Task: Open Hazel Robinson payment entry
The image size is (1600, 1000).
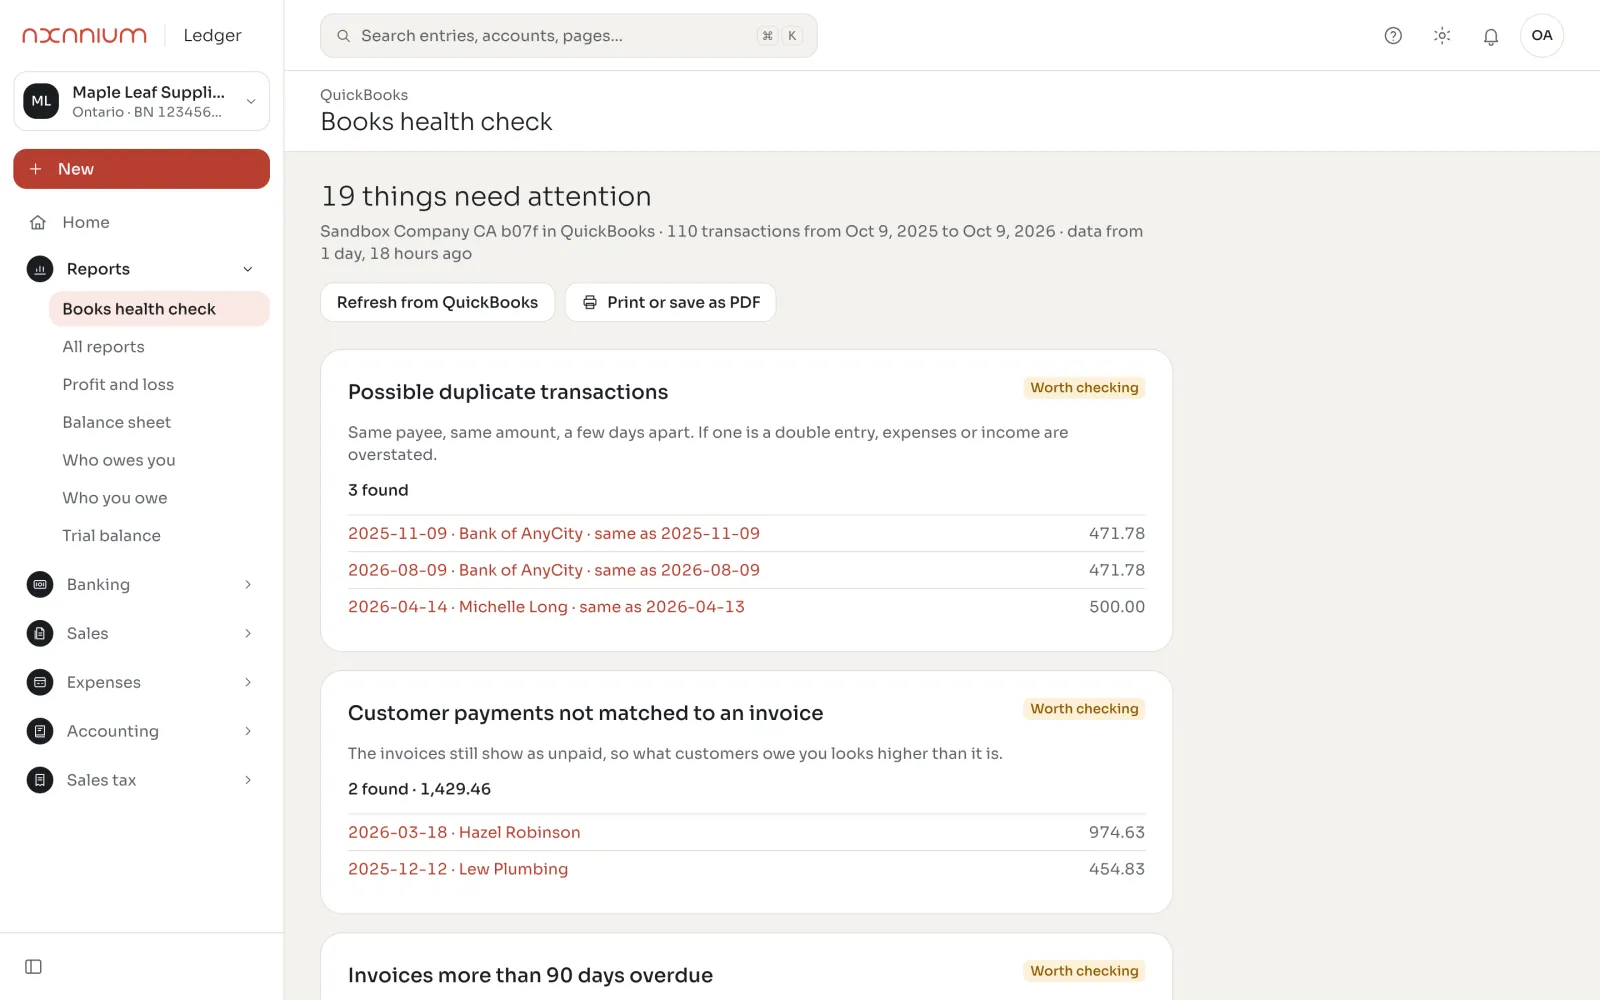Action: pyautogui.click(x=464, y=833)
